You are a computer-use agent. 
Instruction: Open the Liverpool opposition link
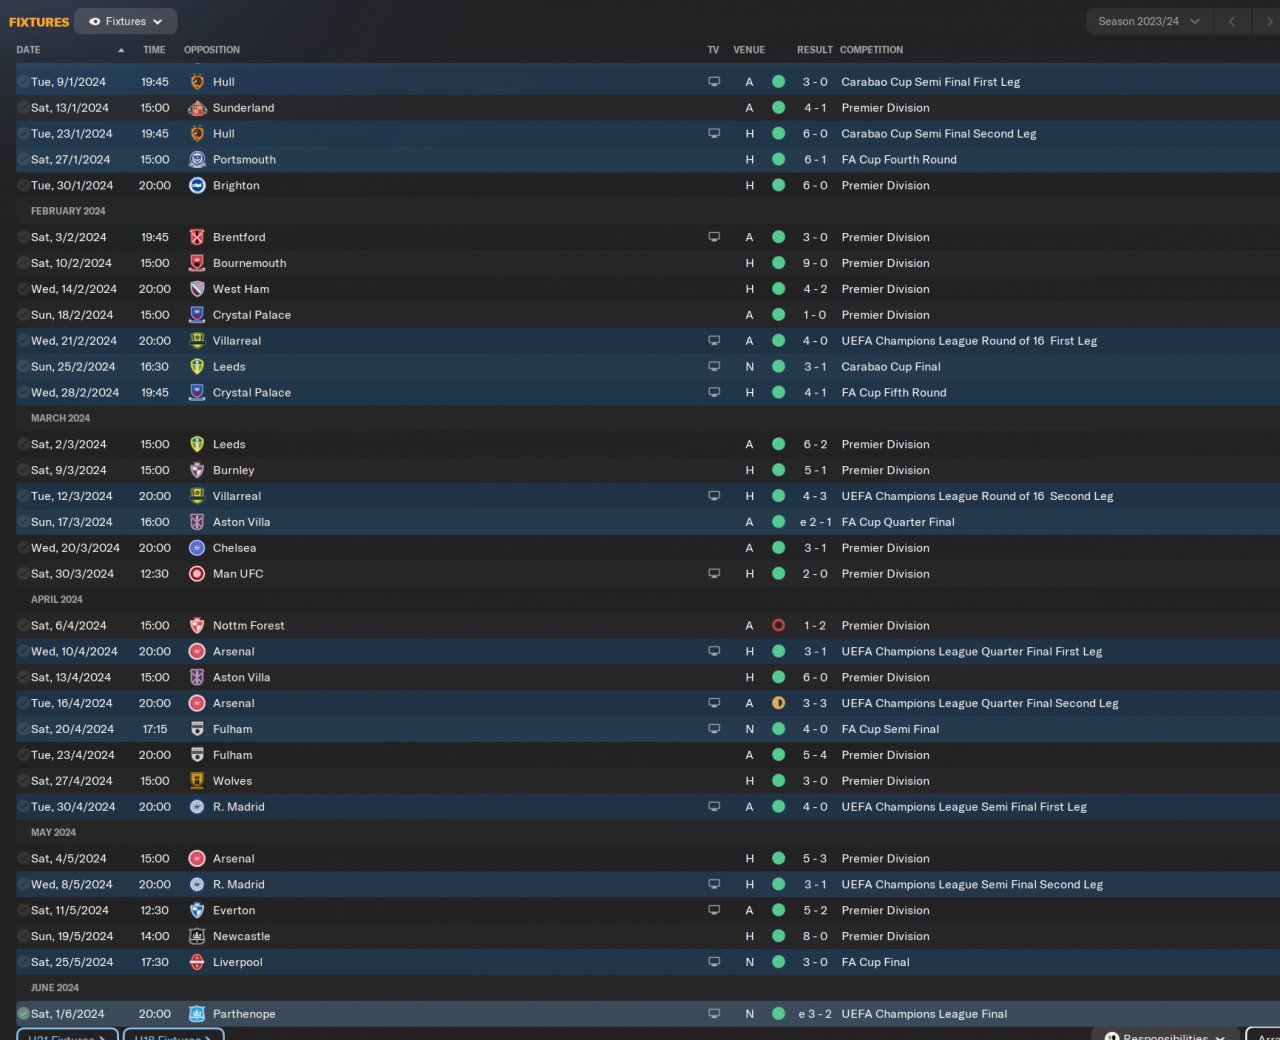pyautogui.click(x=238, y=963)
